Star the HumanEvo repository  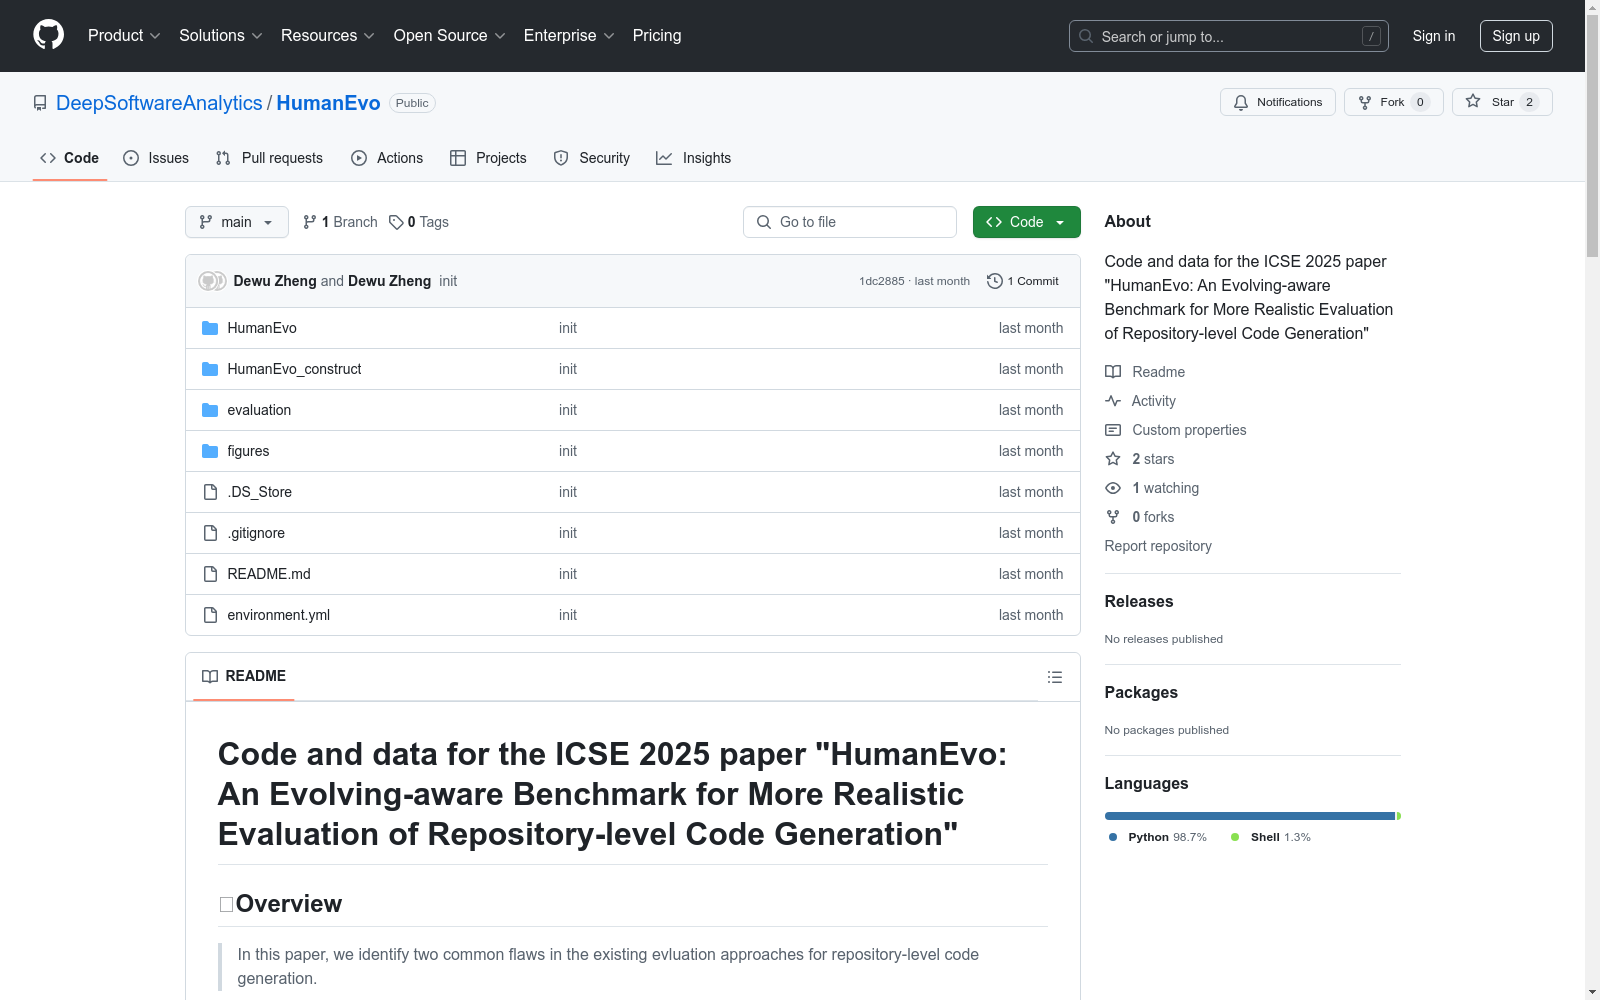[x=1502, y=102]
